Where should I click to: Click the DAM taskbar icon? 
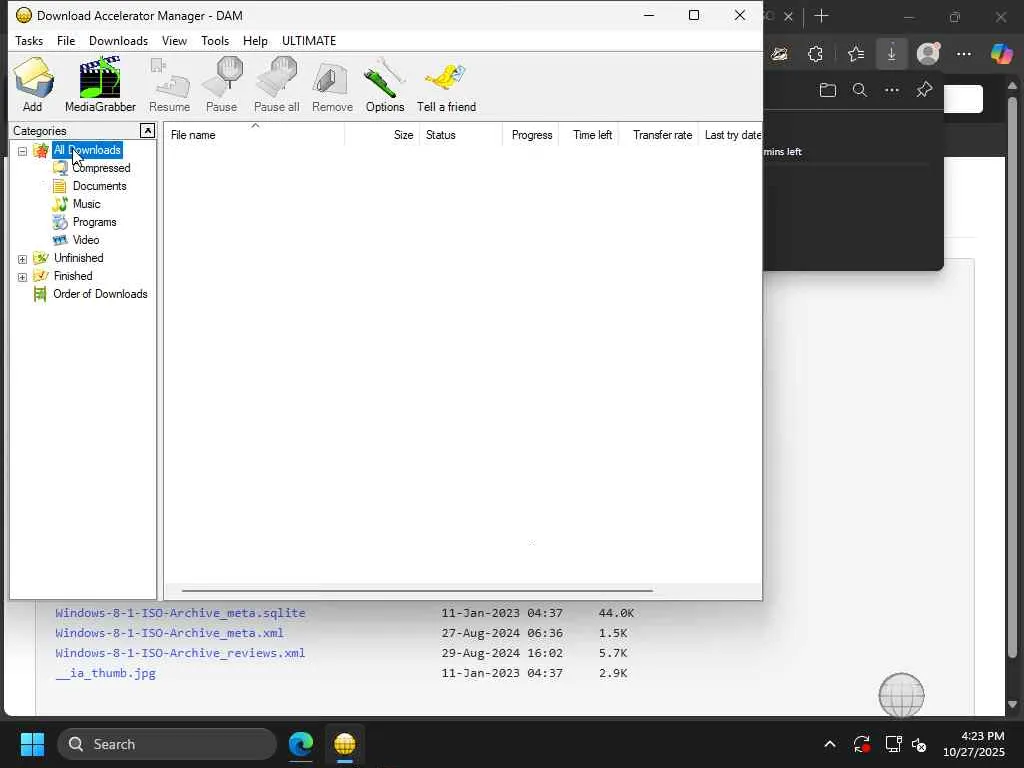tap(345, 744)
